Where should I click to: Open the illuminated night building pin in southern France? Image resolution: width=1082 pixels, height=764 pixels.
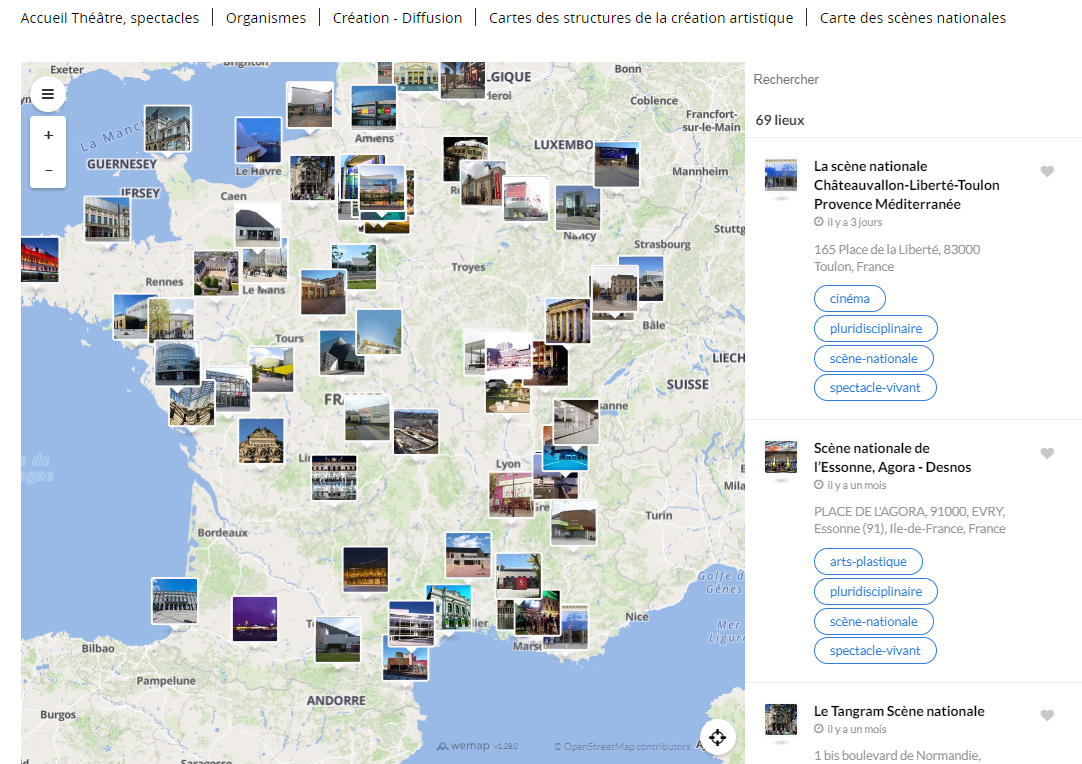click(x=366, y=569)
